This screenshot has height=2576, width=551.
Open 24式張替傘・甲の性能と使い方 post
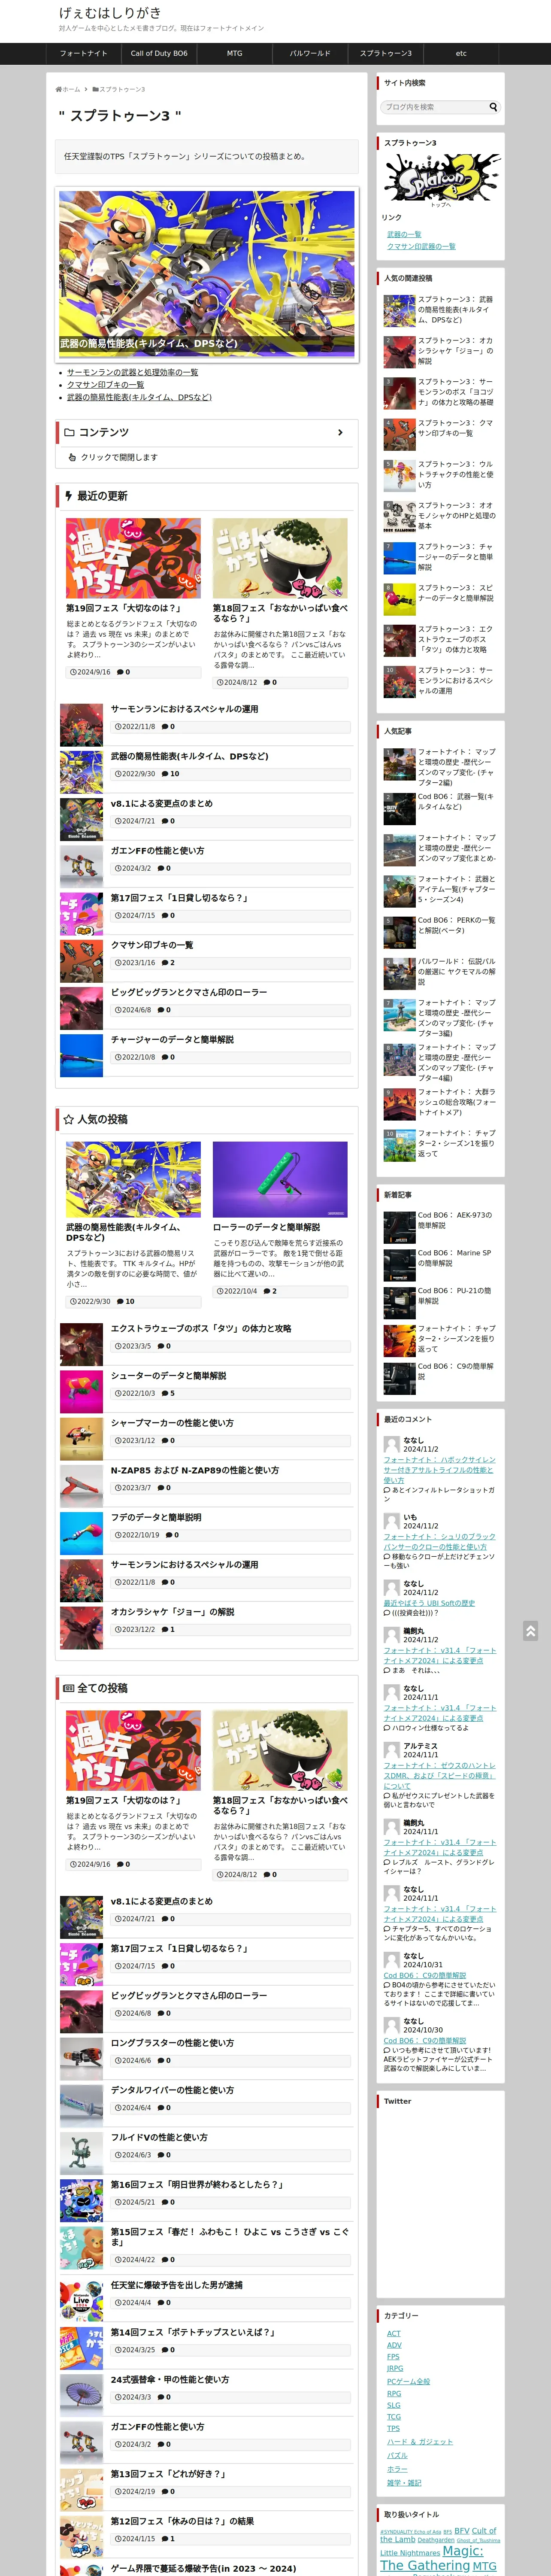170,2379
